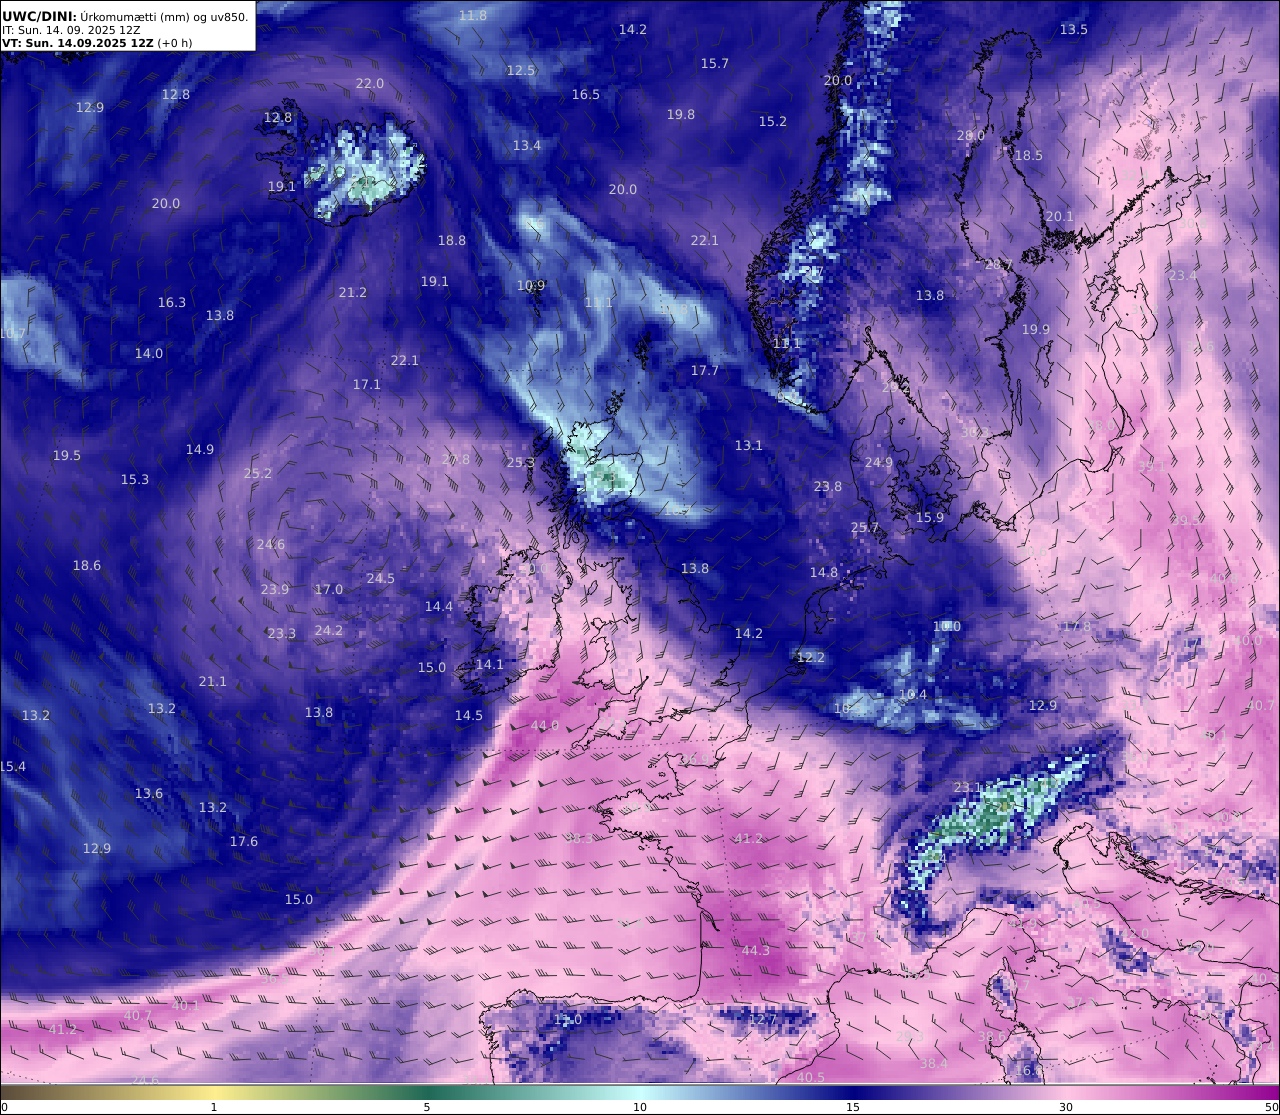
Task: Click the 15.9 value over the Baltic
Action: point(930,517)
